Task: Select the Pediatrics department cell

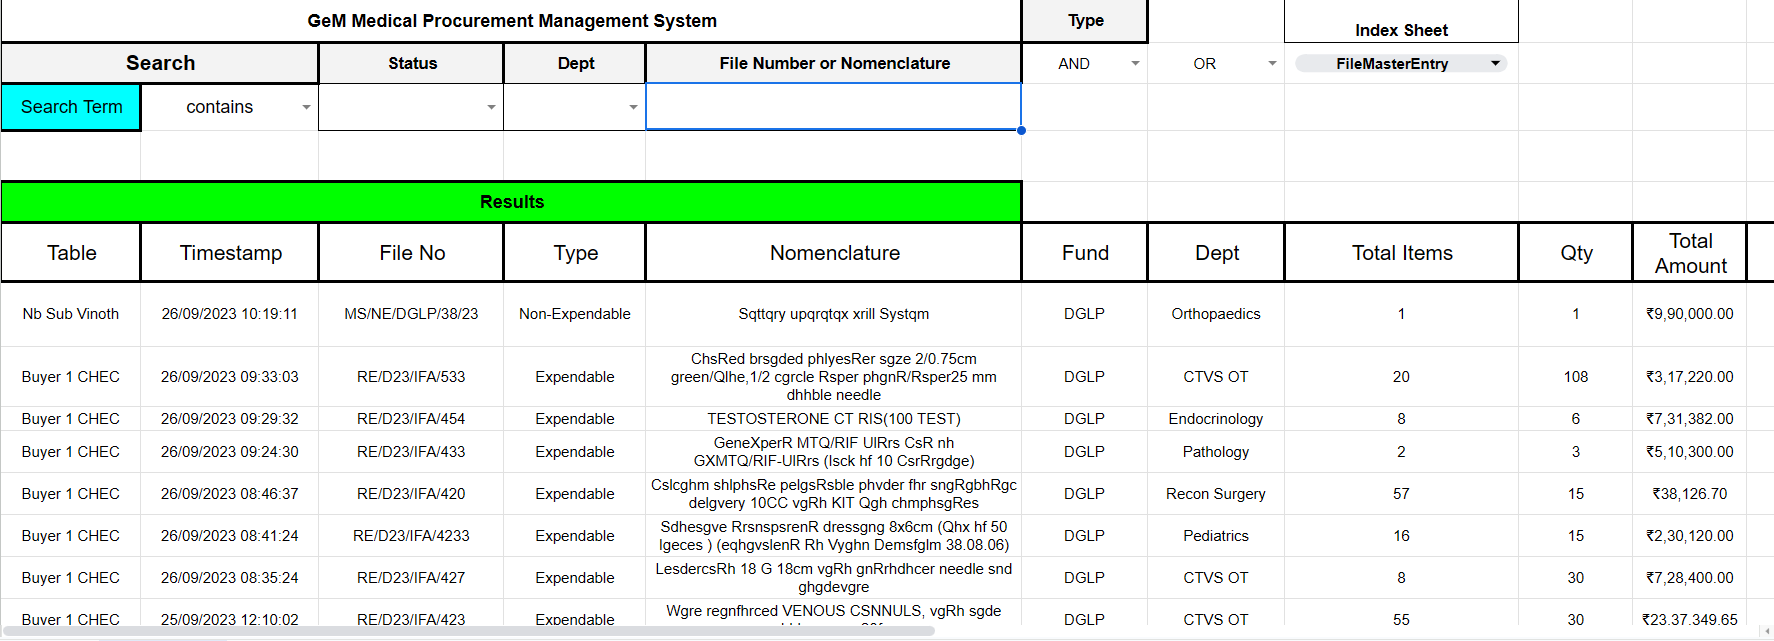Action: 1216,536
